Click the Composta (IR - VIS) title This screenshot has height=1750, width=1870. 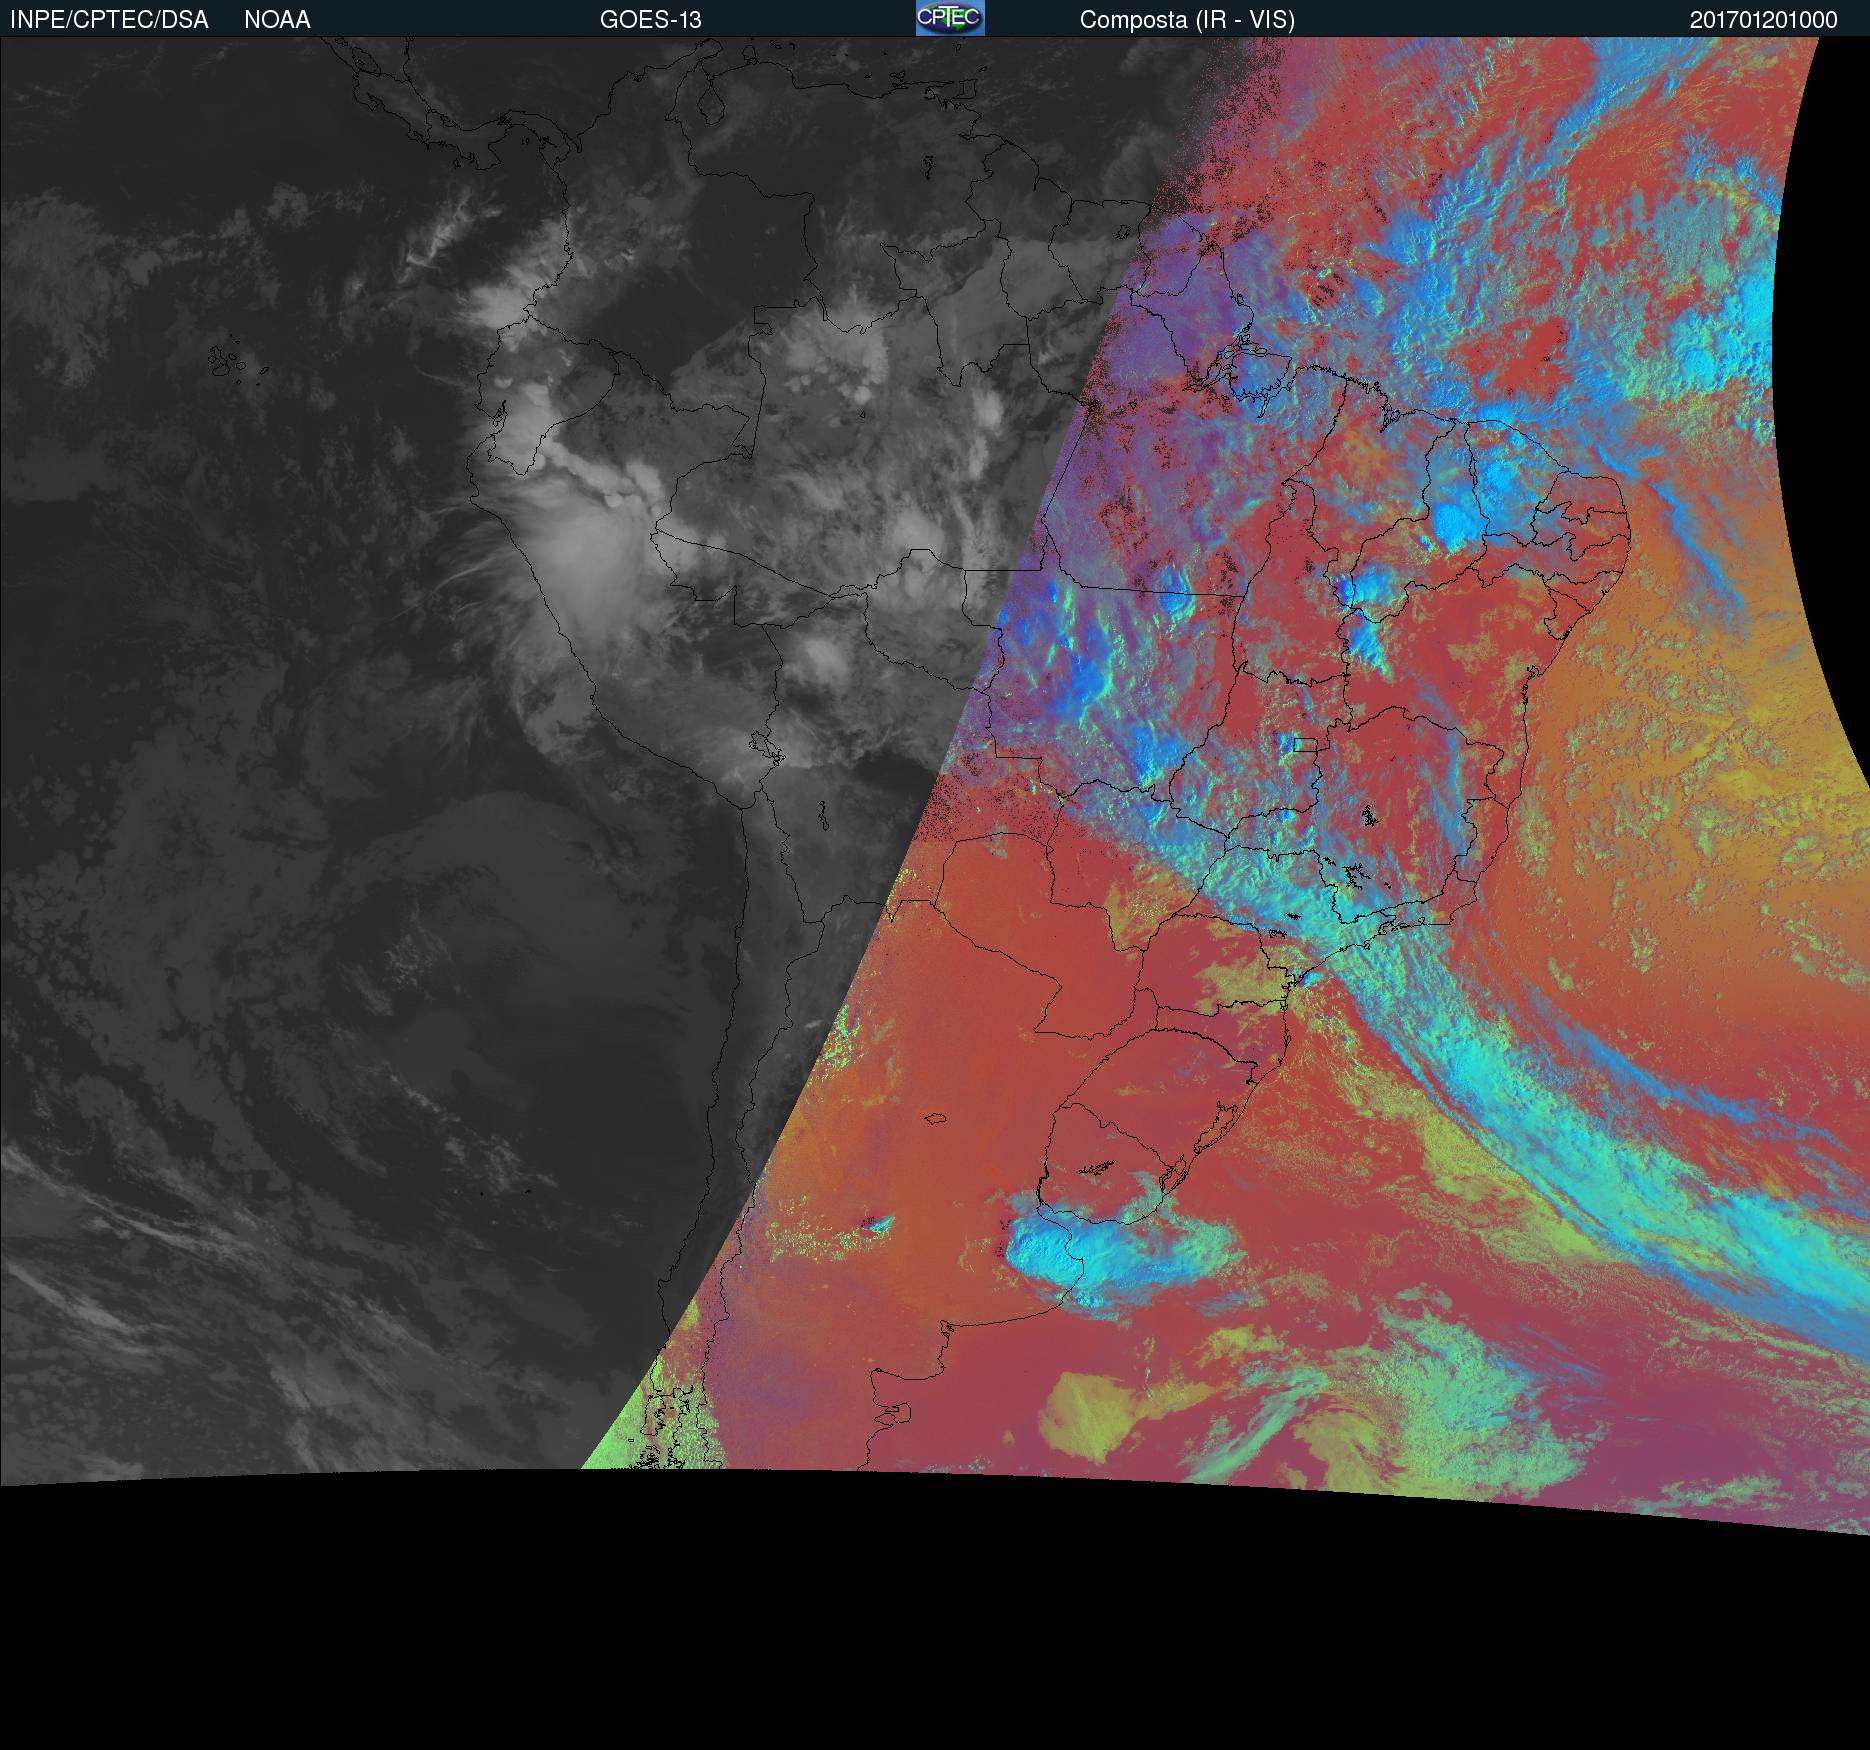1187,20
